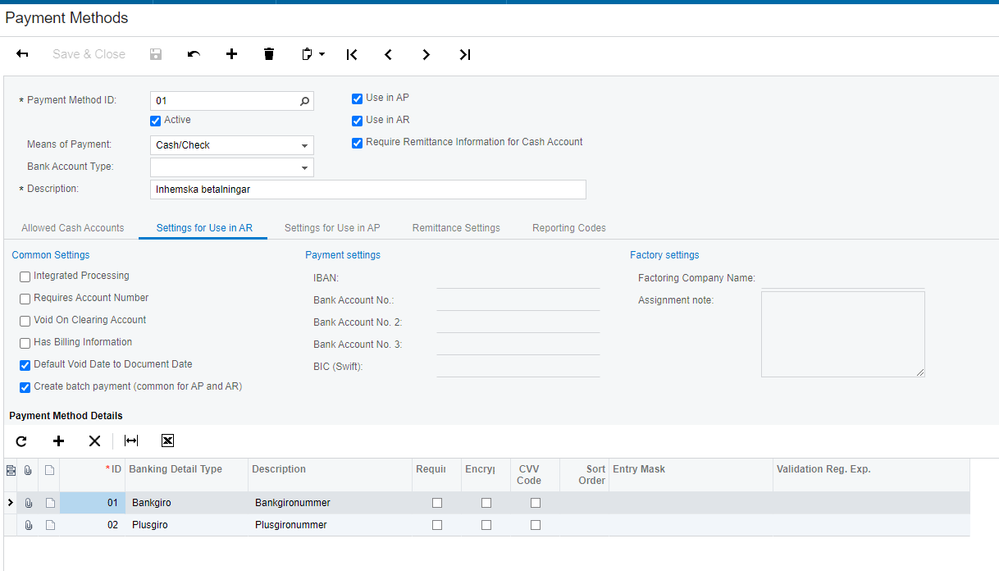
Task: Go to last record
Action: click(x=465, y=55)
